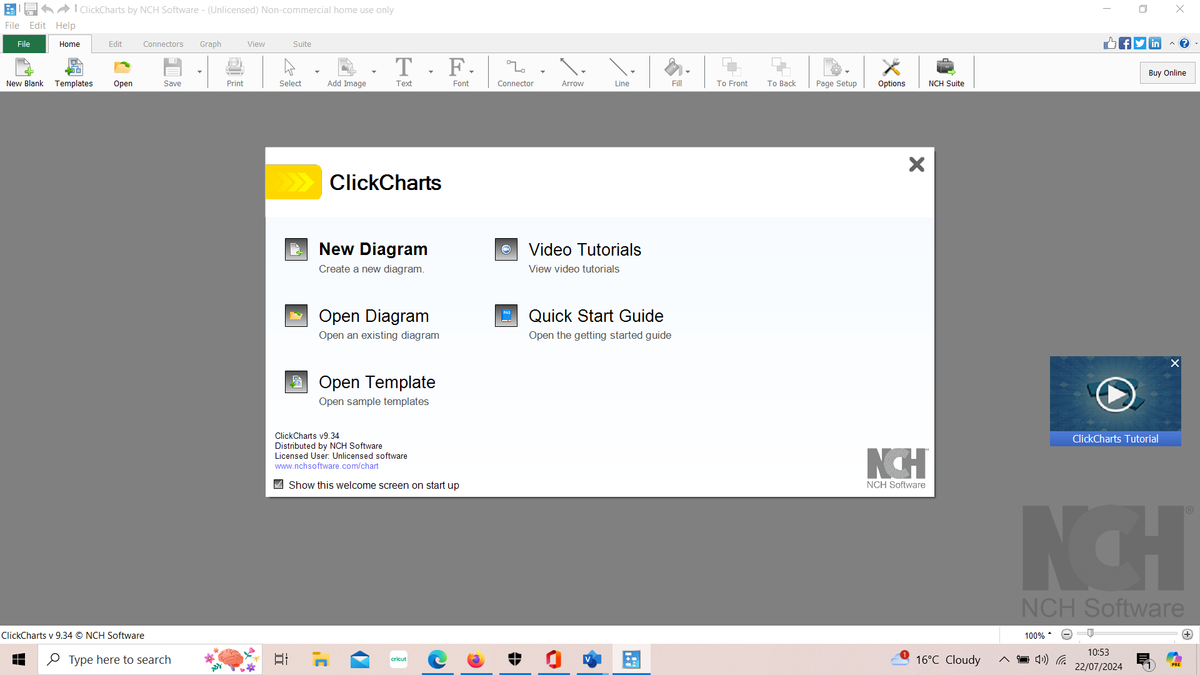Open ClickCharts Tutorial video popup
The image size is (1200, 675).
tap(1115, 394)
